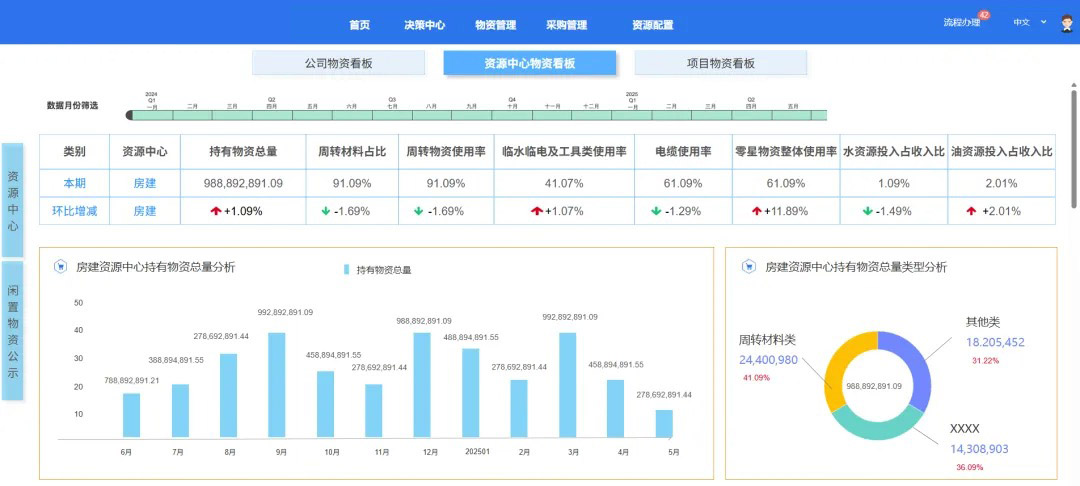
Task: Click red up arrow beside +1.09%
Action: coord(216,211)
